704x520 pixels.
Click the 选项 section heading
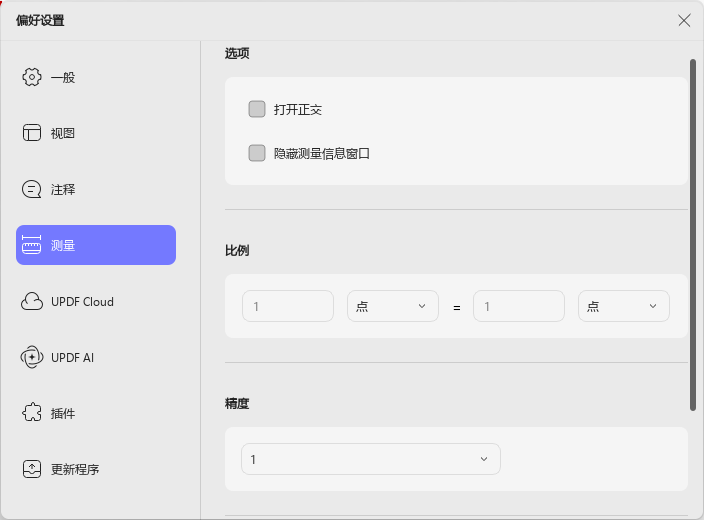(237, 53)
